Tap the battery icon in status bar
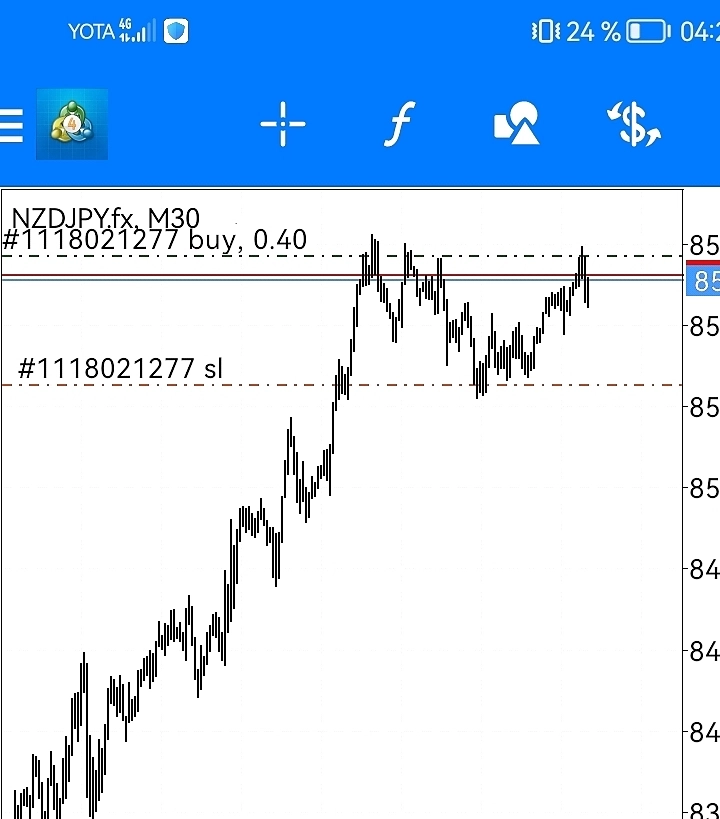 coord(648,31)
